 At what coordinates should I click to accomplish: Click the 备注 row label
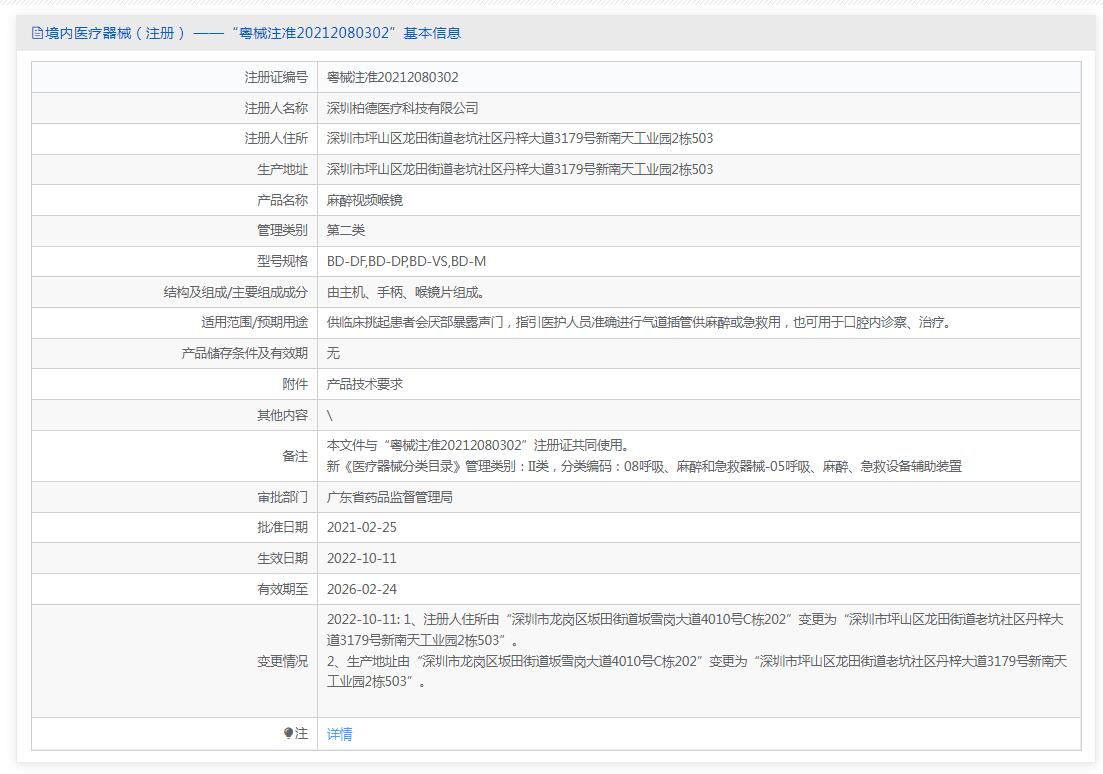point(294,456)
